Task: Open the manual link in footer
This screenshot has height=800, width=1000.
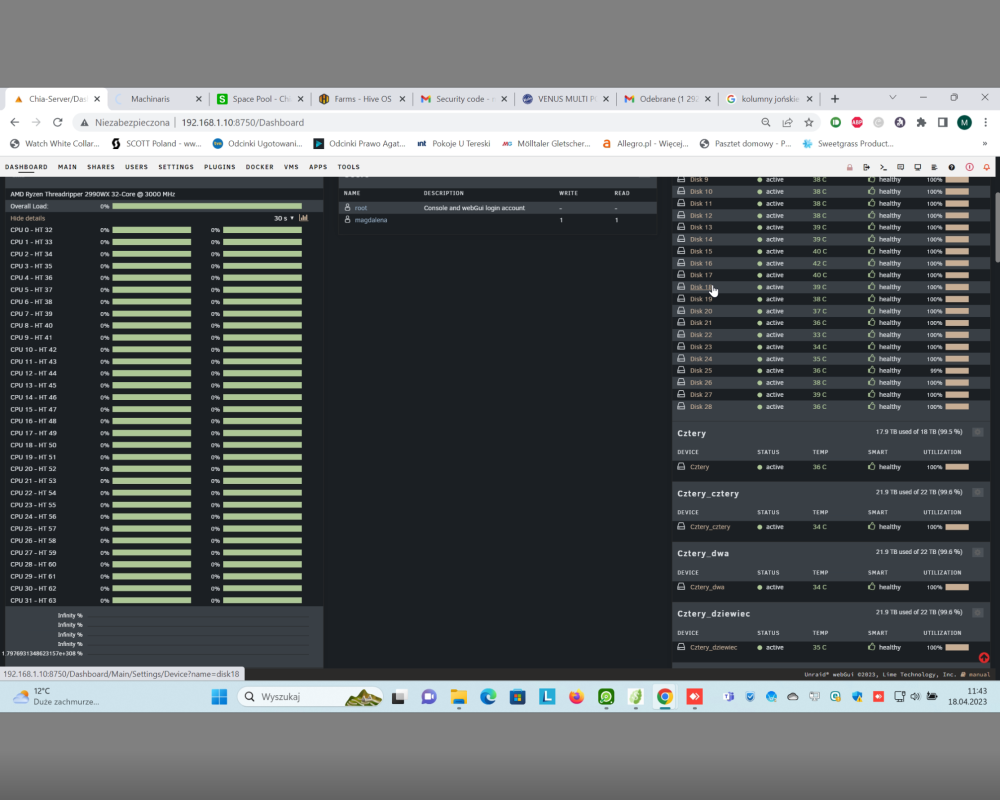Action: tap(980, 674)
